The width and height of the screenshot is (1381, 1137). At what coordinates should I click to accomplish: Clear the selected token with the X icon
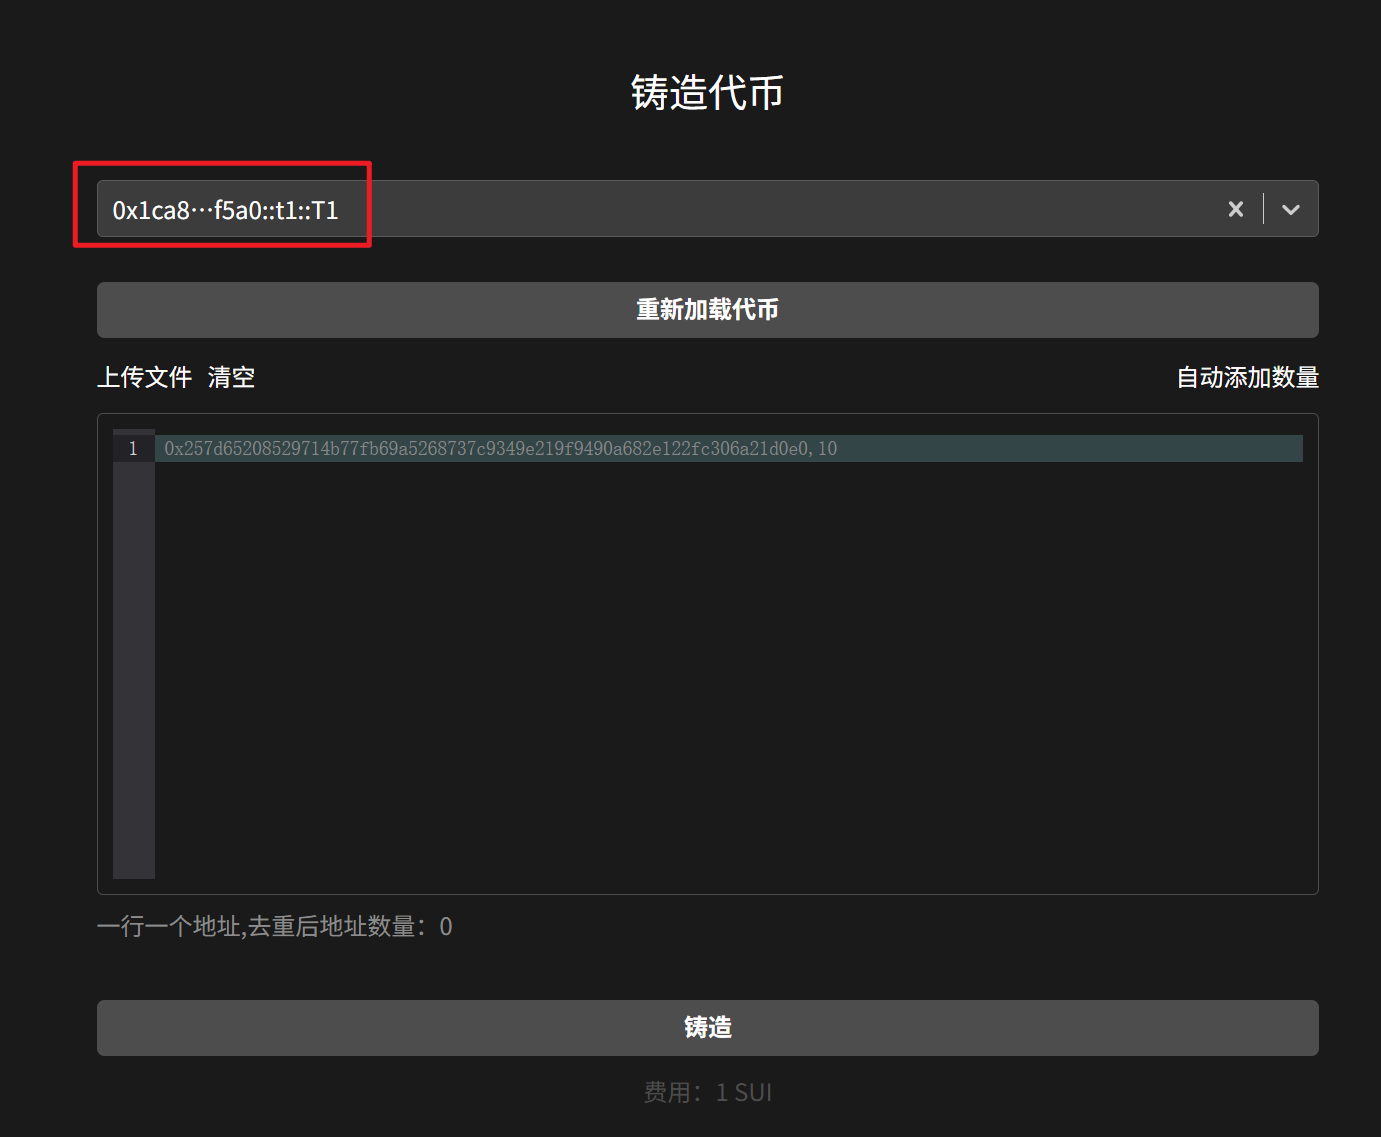point(1236,209)
